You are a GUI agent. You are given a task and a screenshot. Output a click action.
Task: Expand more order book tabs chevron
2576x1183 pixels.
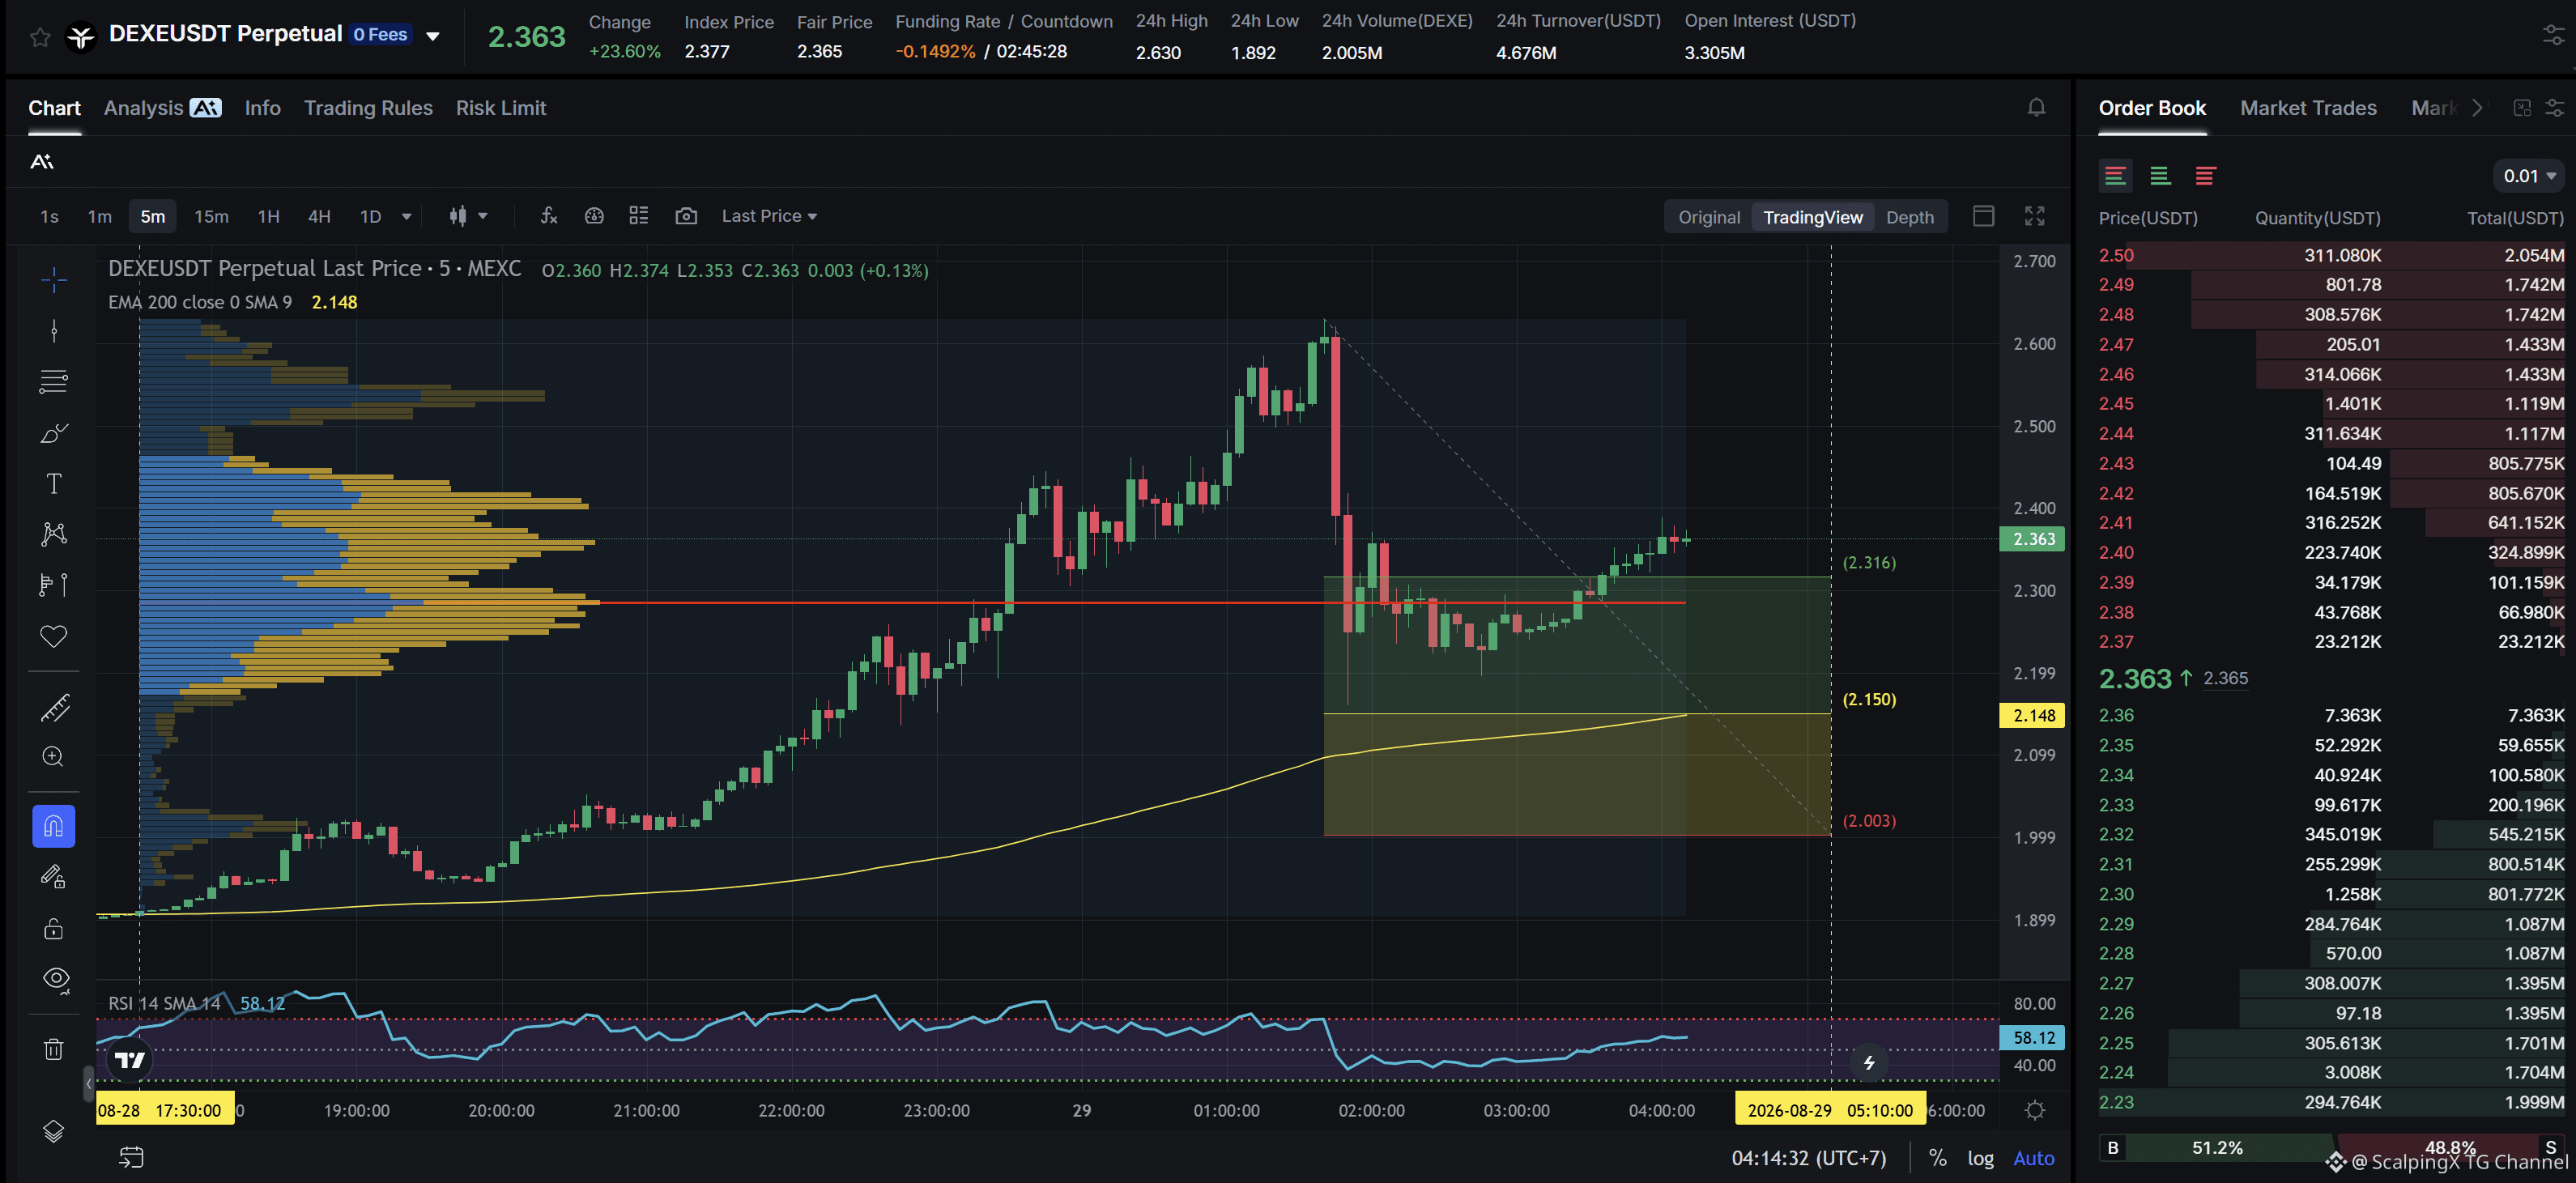2477,108
